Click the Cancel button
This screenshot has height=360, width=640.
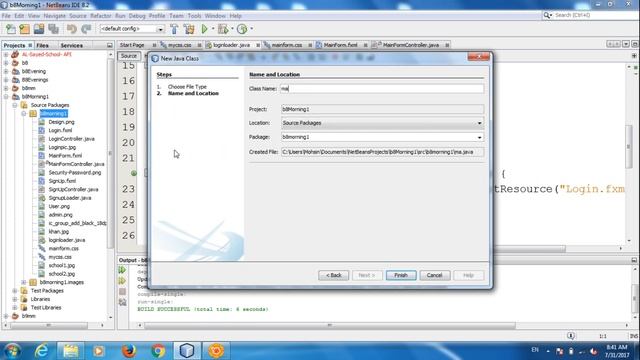pyautogui.click(x=435, y=275)
